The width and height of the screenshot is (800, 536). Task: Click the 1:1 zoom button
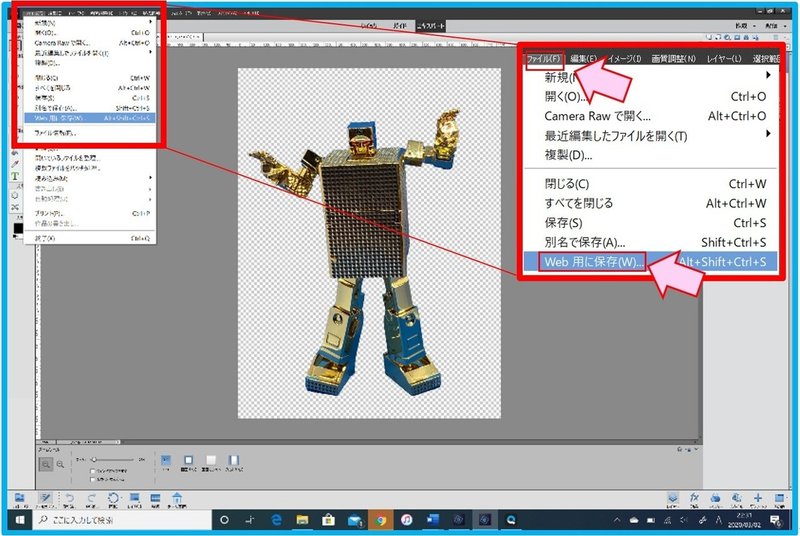pyautogui.click(x=166, y=463)
